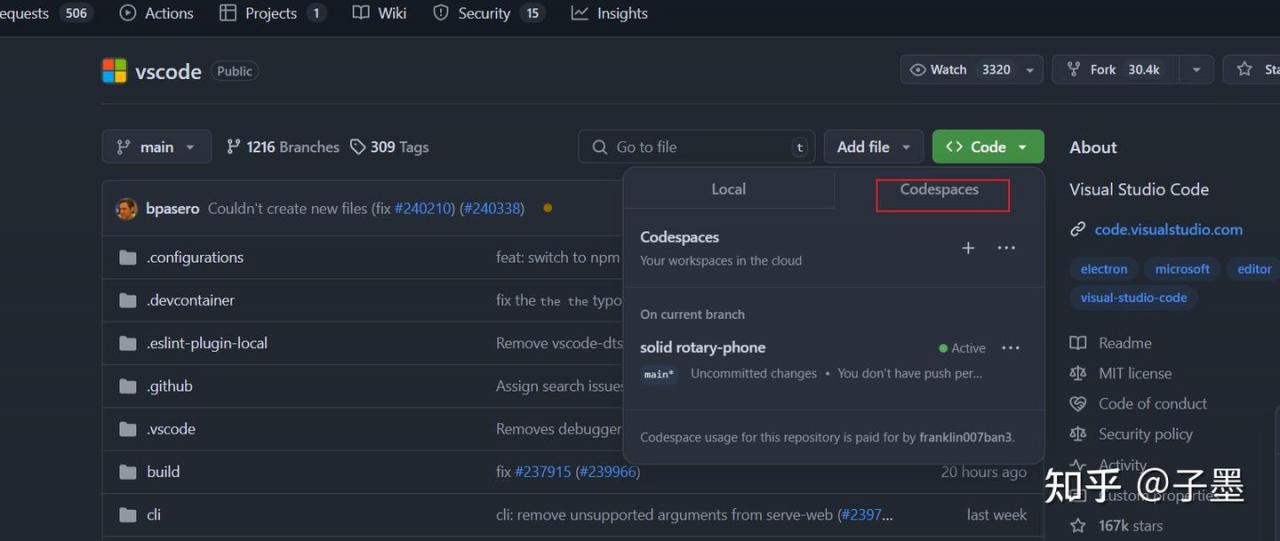
Task: Open the .devcontainer folder
Action: [190, 300]
